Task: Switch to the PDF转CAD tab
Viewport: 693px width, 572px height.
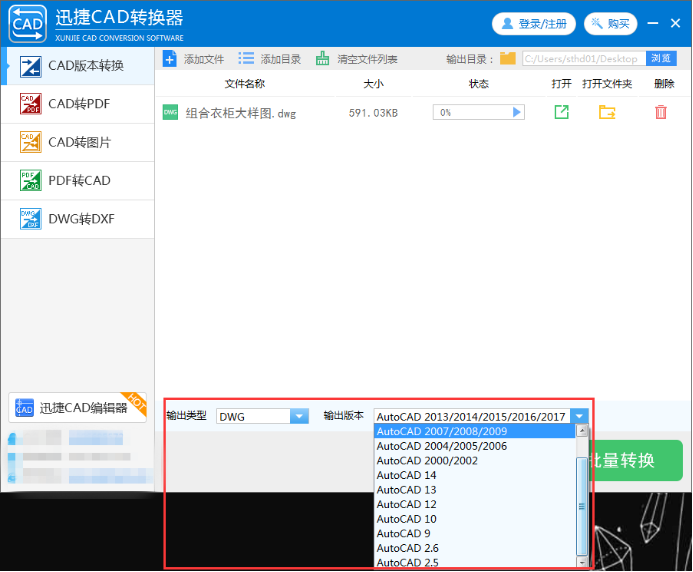Action: pyautogui.click(x=78, y=181)
